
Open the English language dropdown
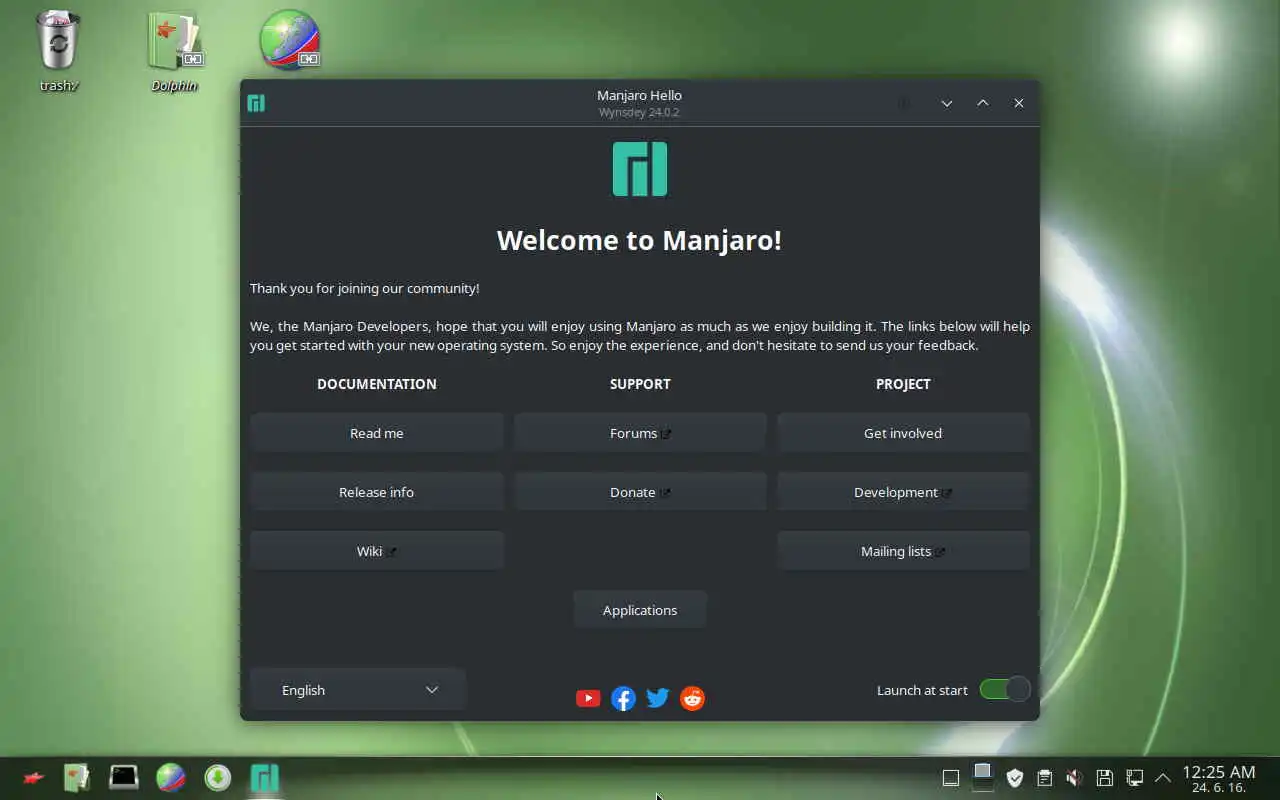click(358, 690)
